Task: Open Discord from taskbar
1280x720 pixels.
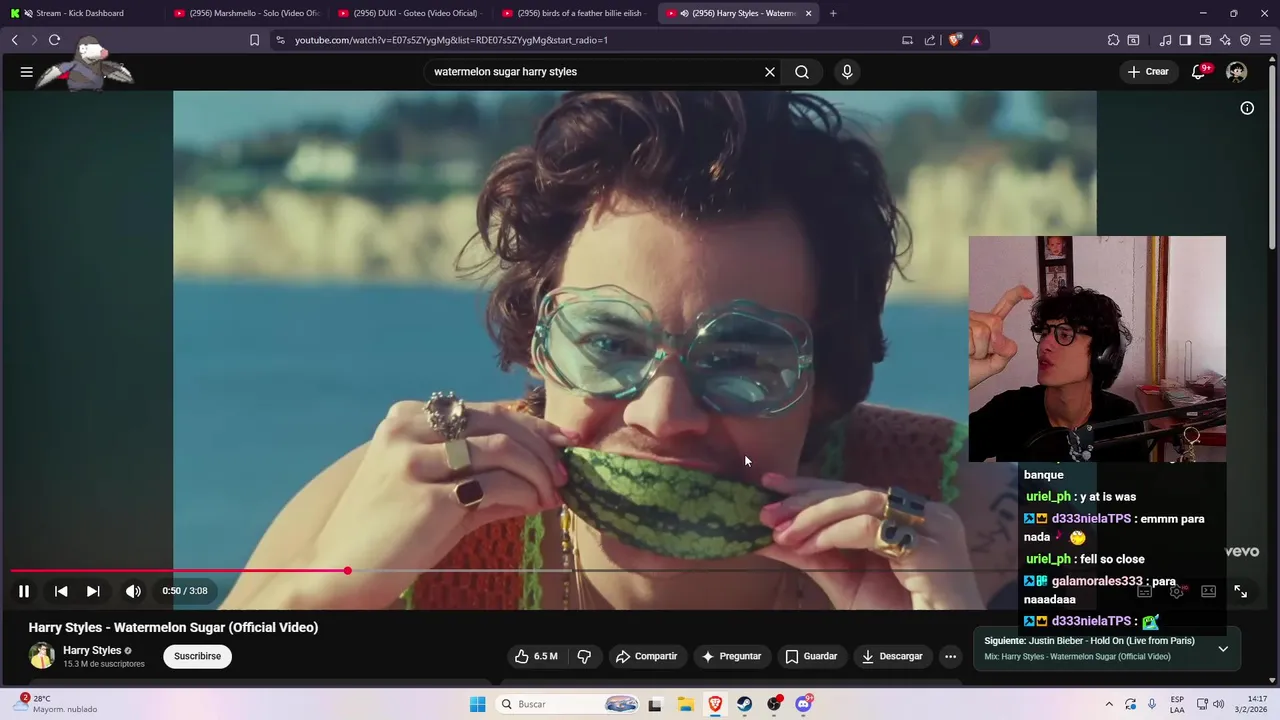Action: tap(804, 704)
